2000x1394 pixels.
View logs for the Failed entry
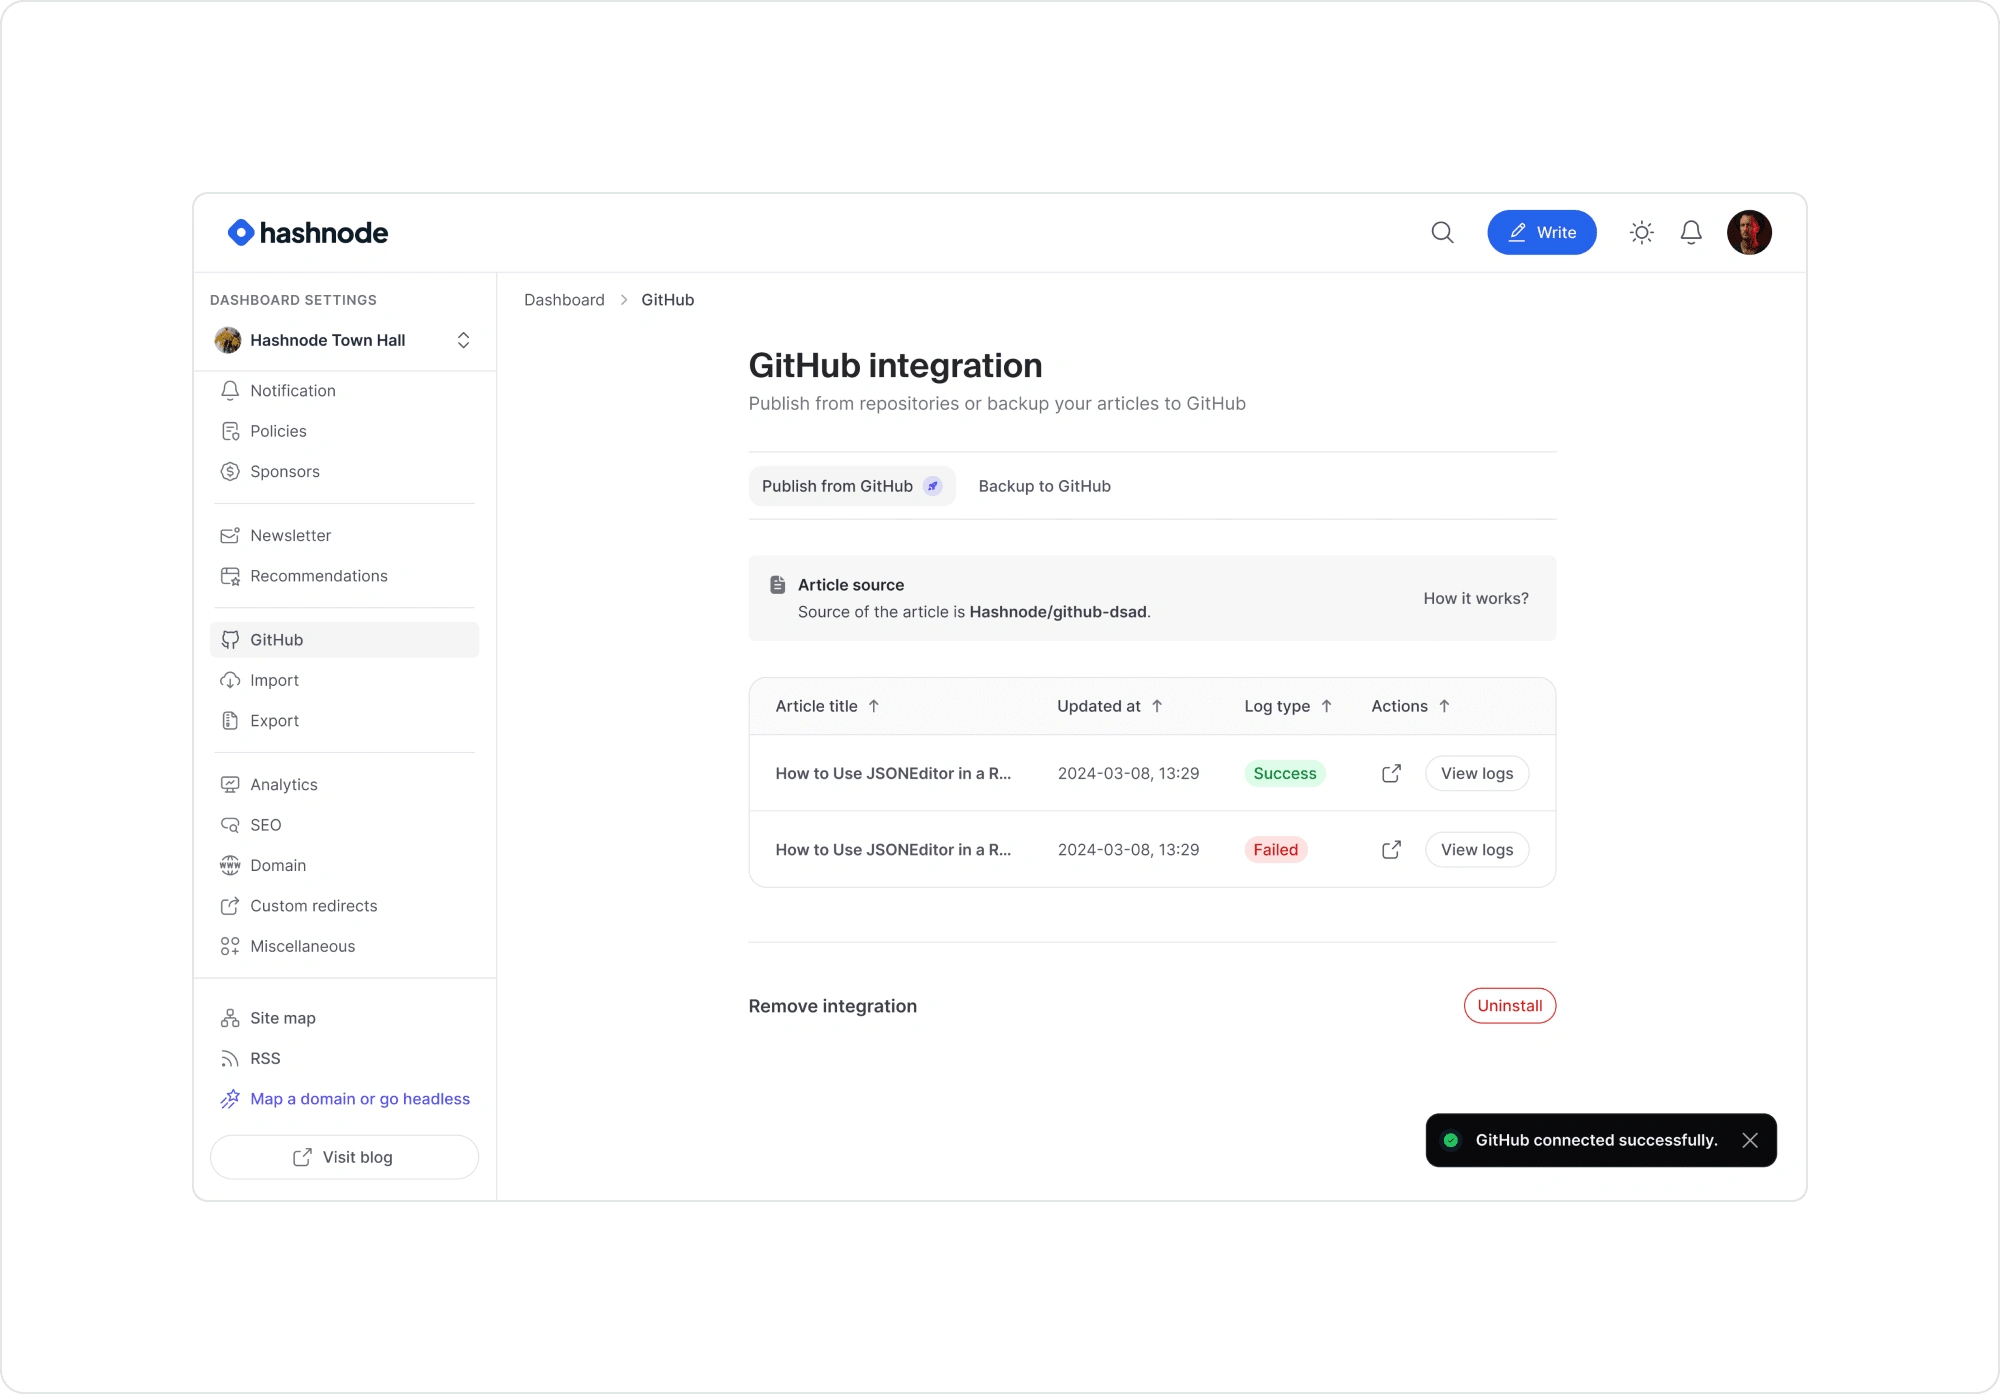1476,849
